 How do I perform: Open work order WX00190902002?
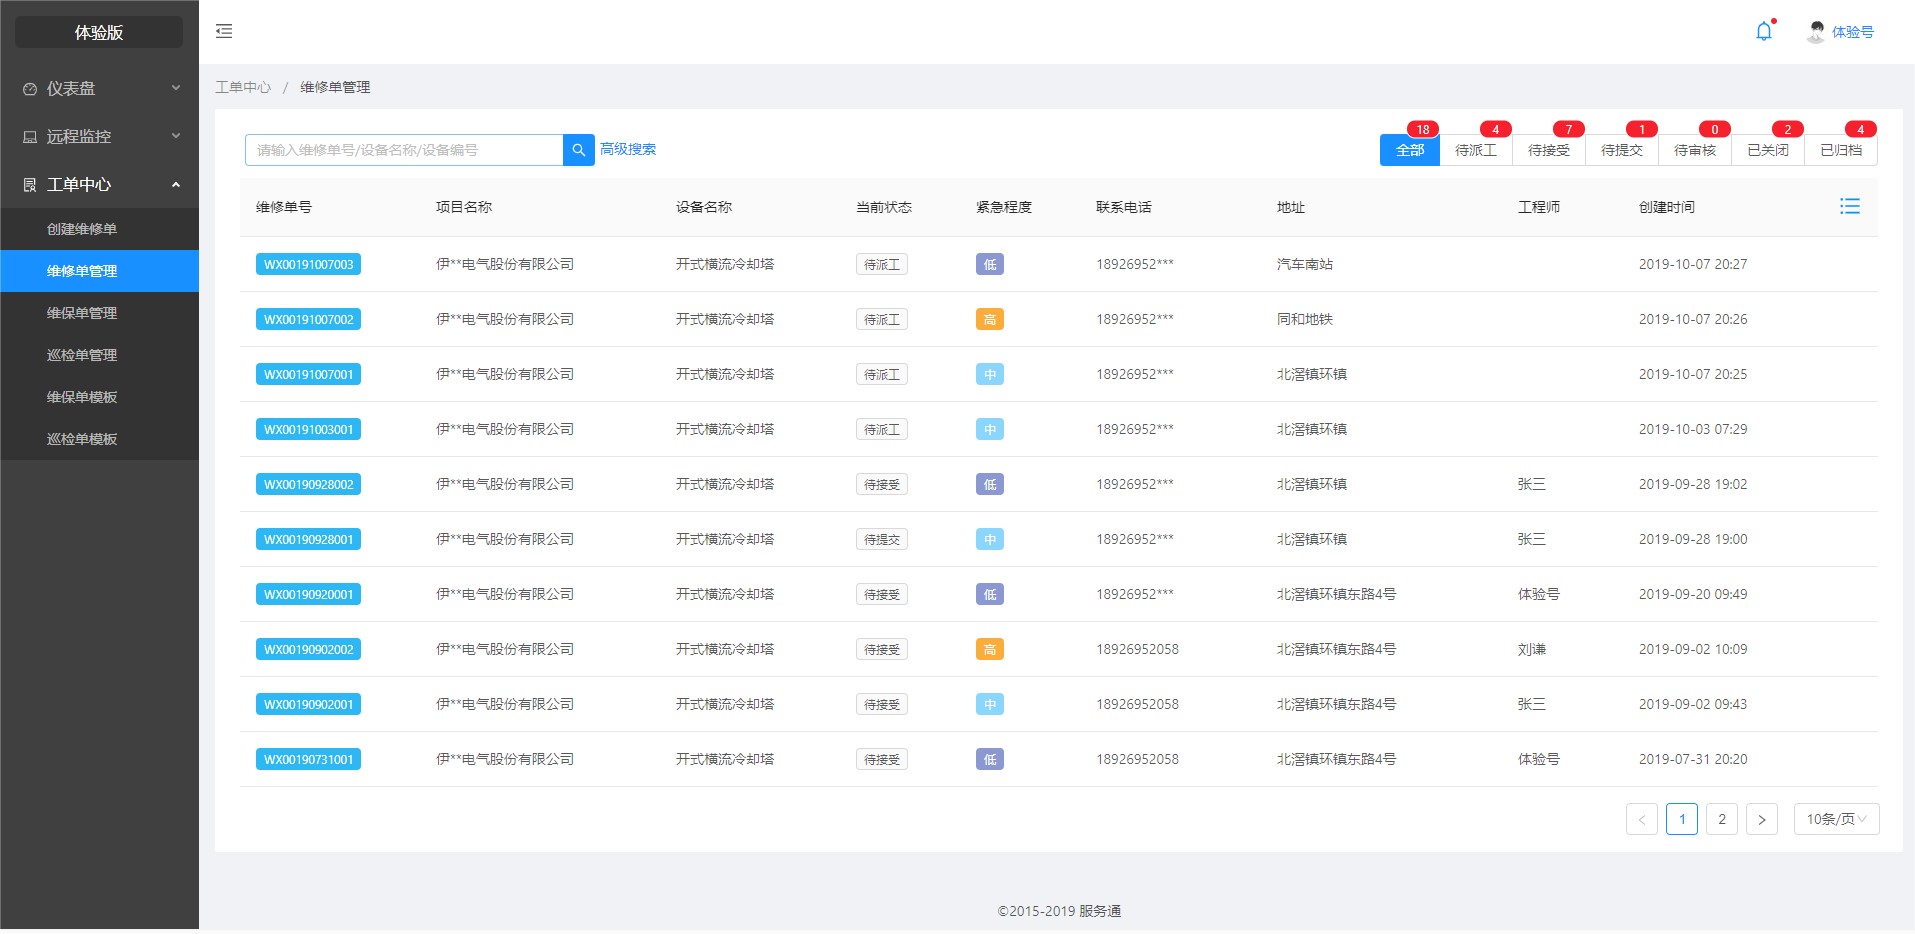pyautogui.click(x=308, y=649)
